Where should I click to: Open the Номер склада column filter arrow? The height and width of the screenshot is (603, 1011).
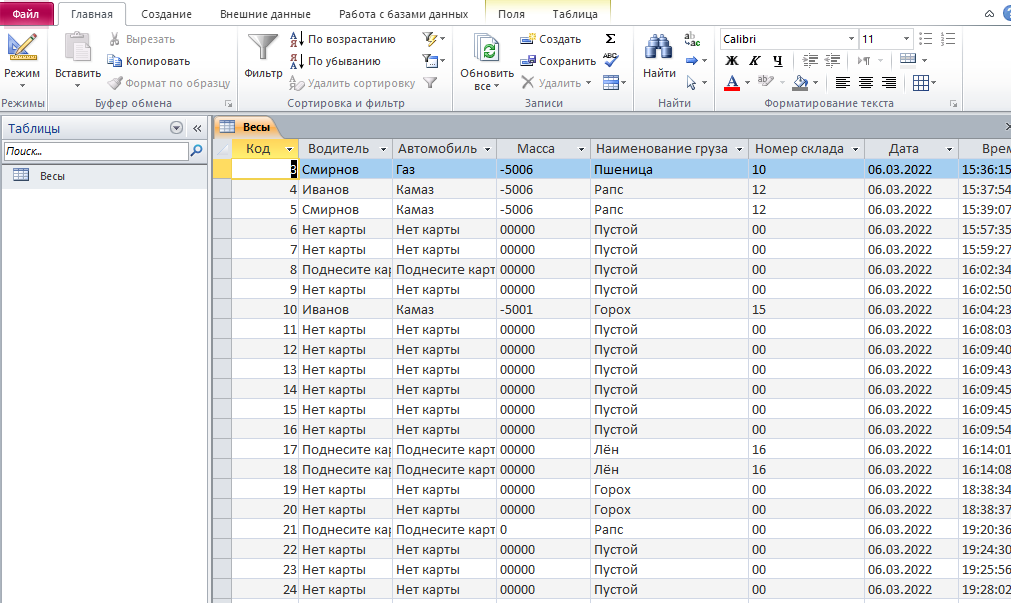coord(856,150)
